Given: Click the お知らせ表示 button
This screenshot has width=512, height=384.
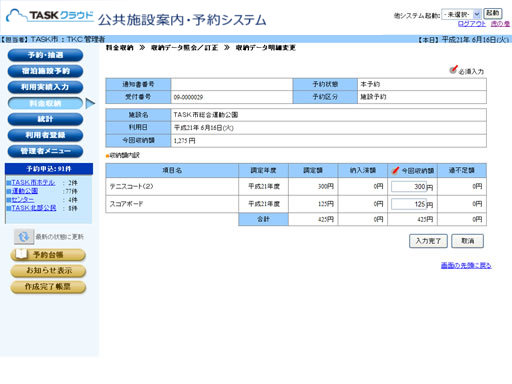Looking at the screenshot, I should 48,271.
